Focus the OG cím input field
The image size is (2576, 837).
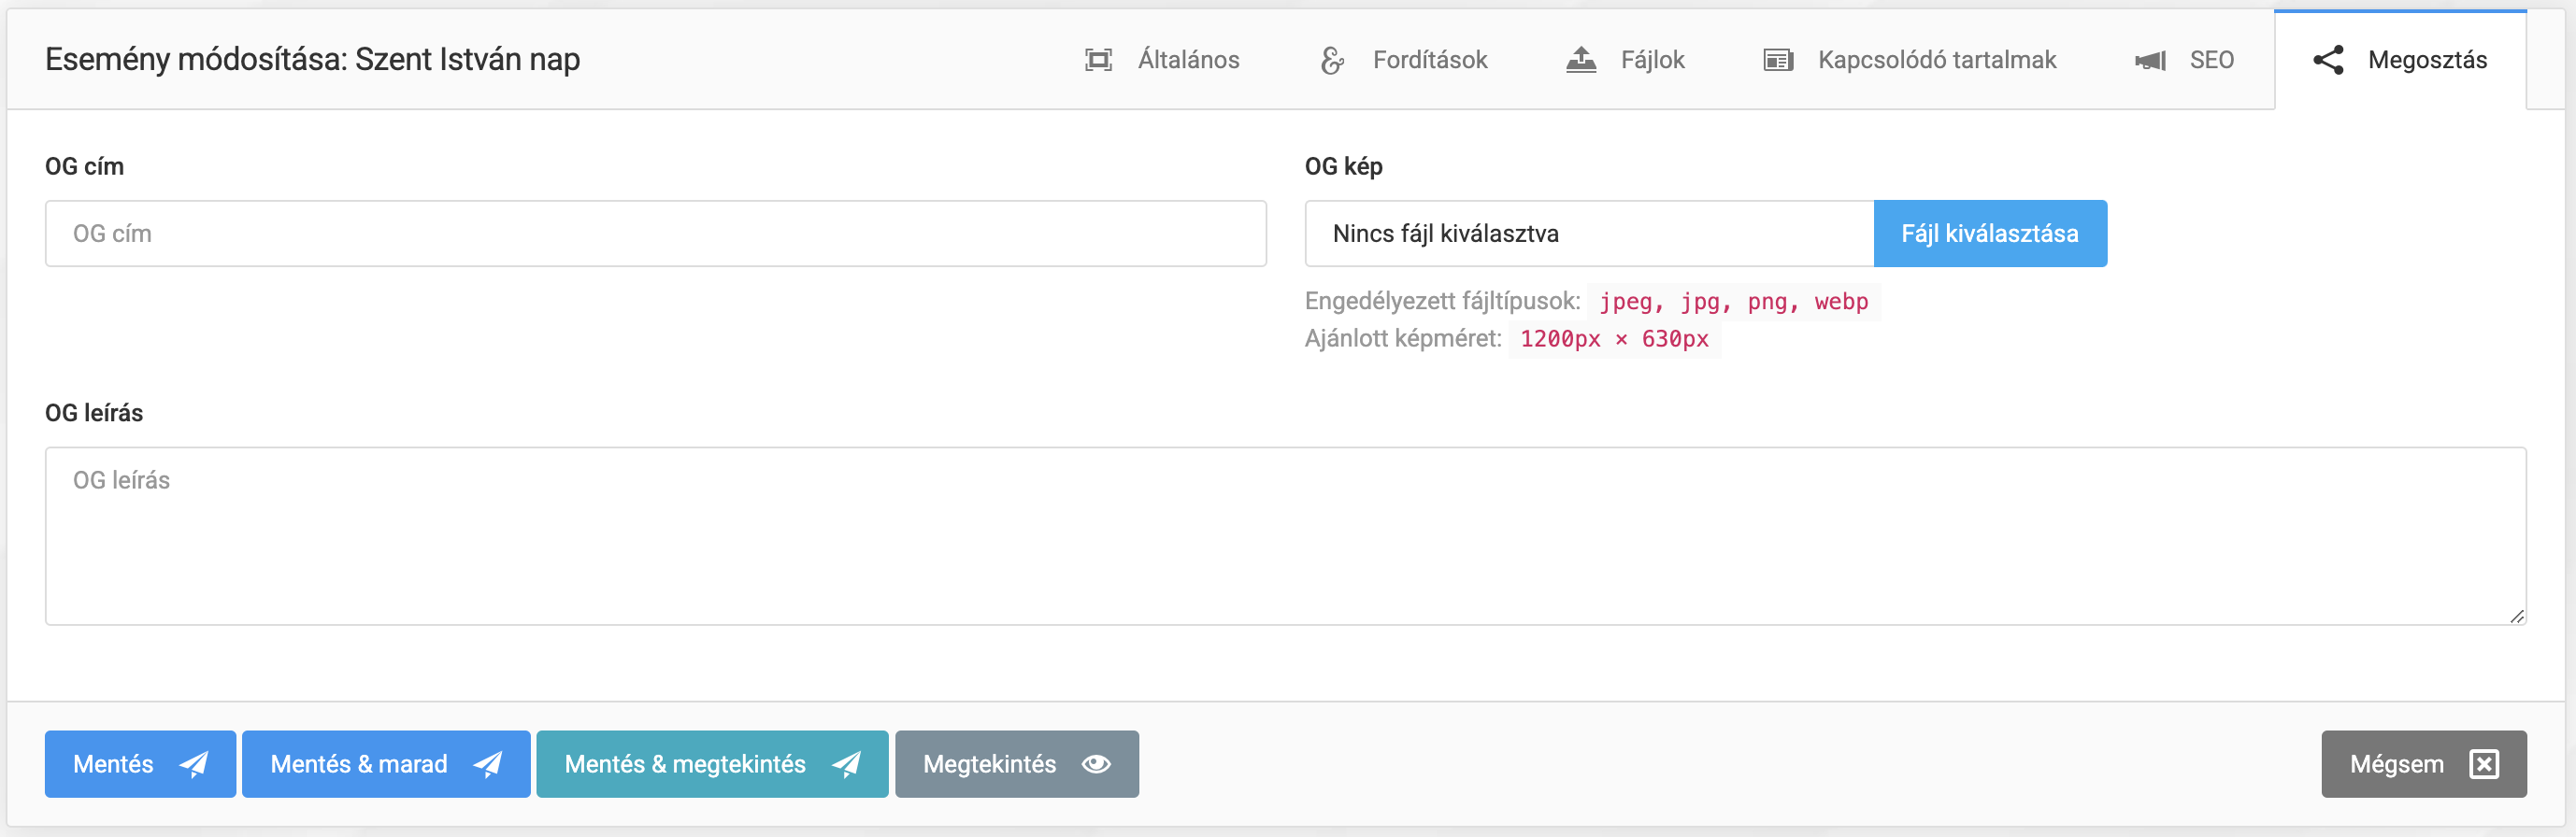coord(655,234)
